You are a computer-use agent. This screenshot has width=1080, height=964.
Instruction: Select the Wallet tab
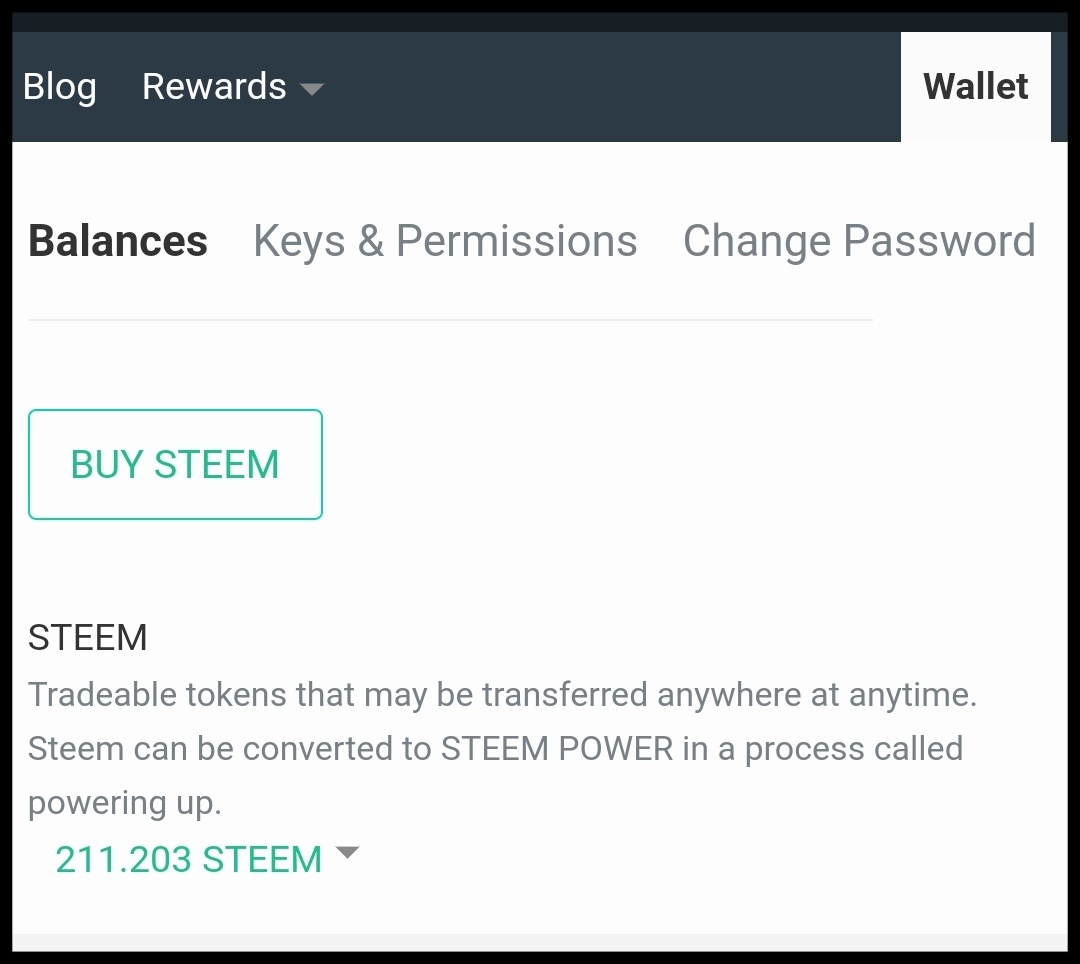[975, 87]
